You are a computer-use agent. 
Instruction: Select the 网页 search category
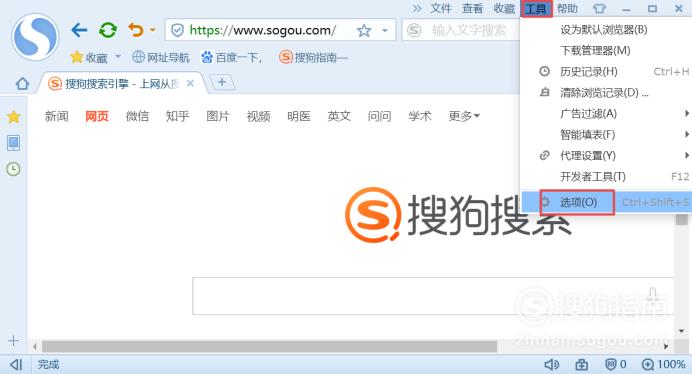pyautogui.click(x=97, y=116)
